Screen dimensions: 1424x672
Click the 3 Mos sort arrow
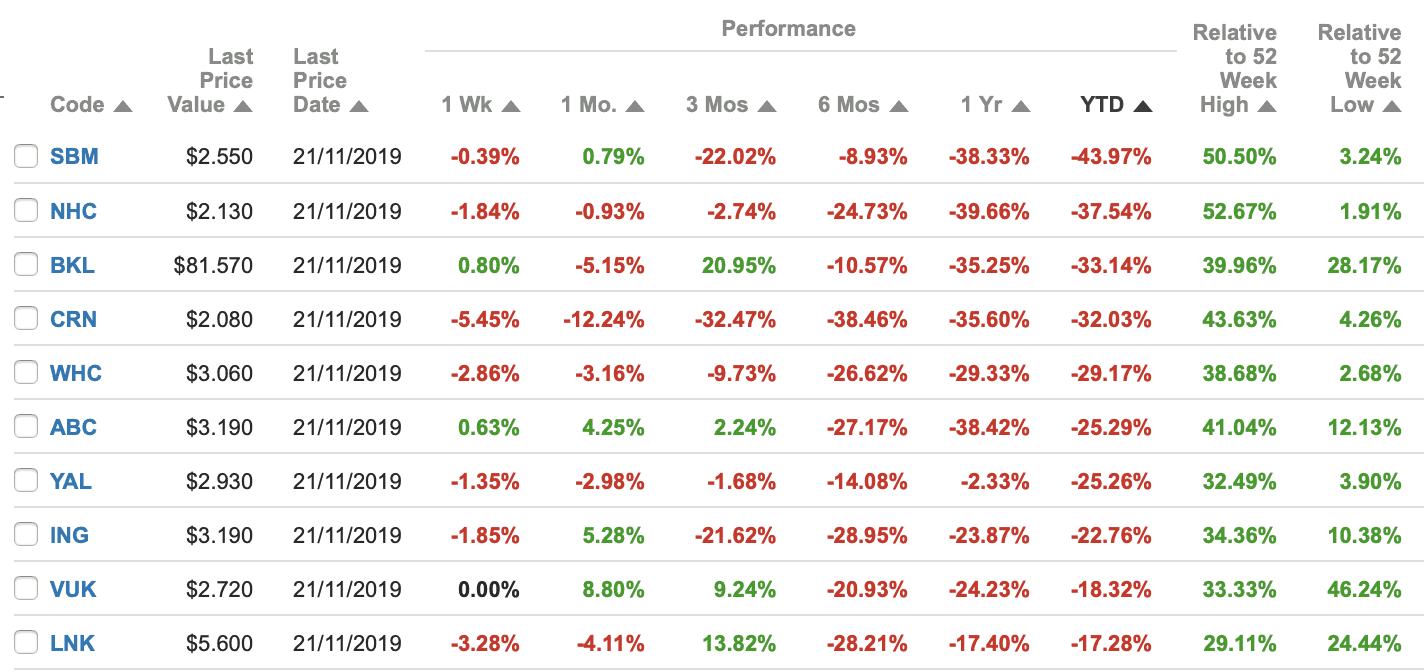click(x=767, y=106)
